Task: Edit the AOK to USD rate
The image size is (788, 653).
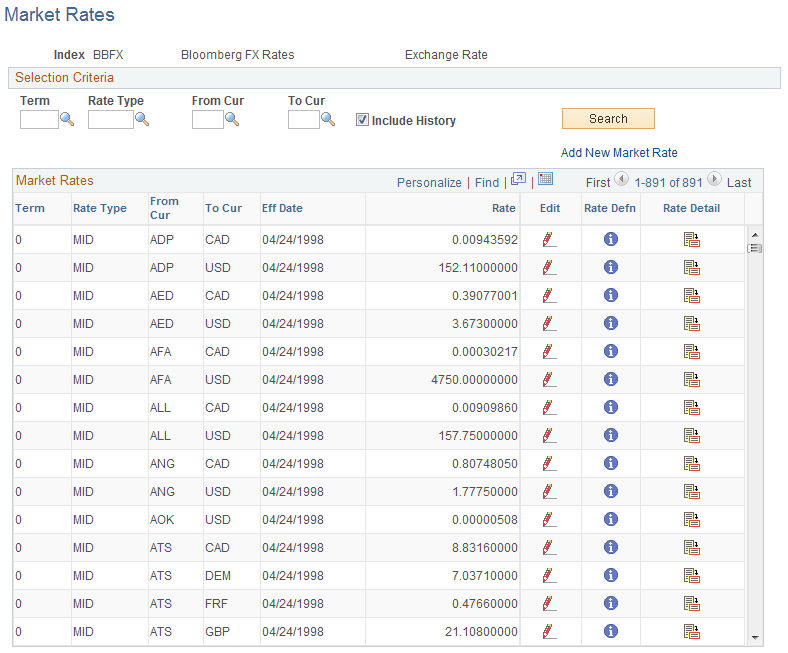Action: click(549, 519)
